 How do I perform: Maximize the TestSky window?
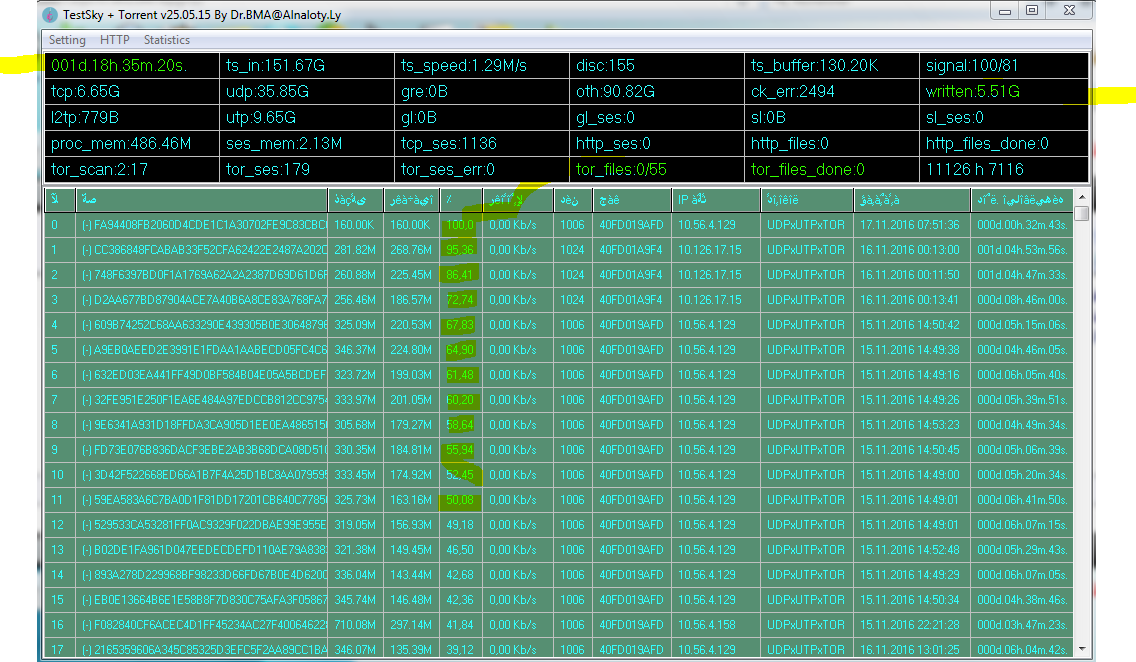click(1031, 11)
